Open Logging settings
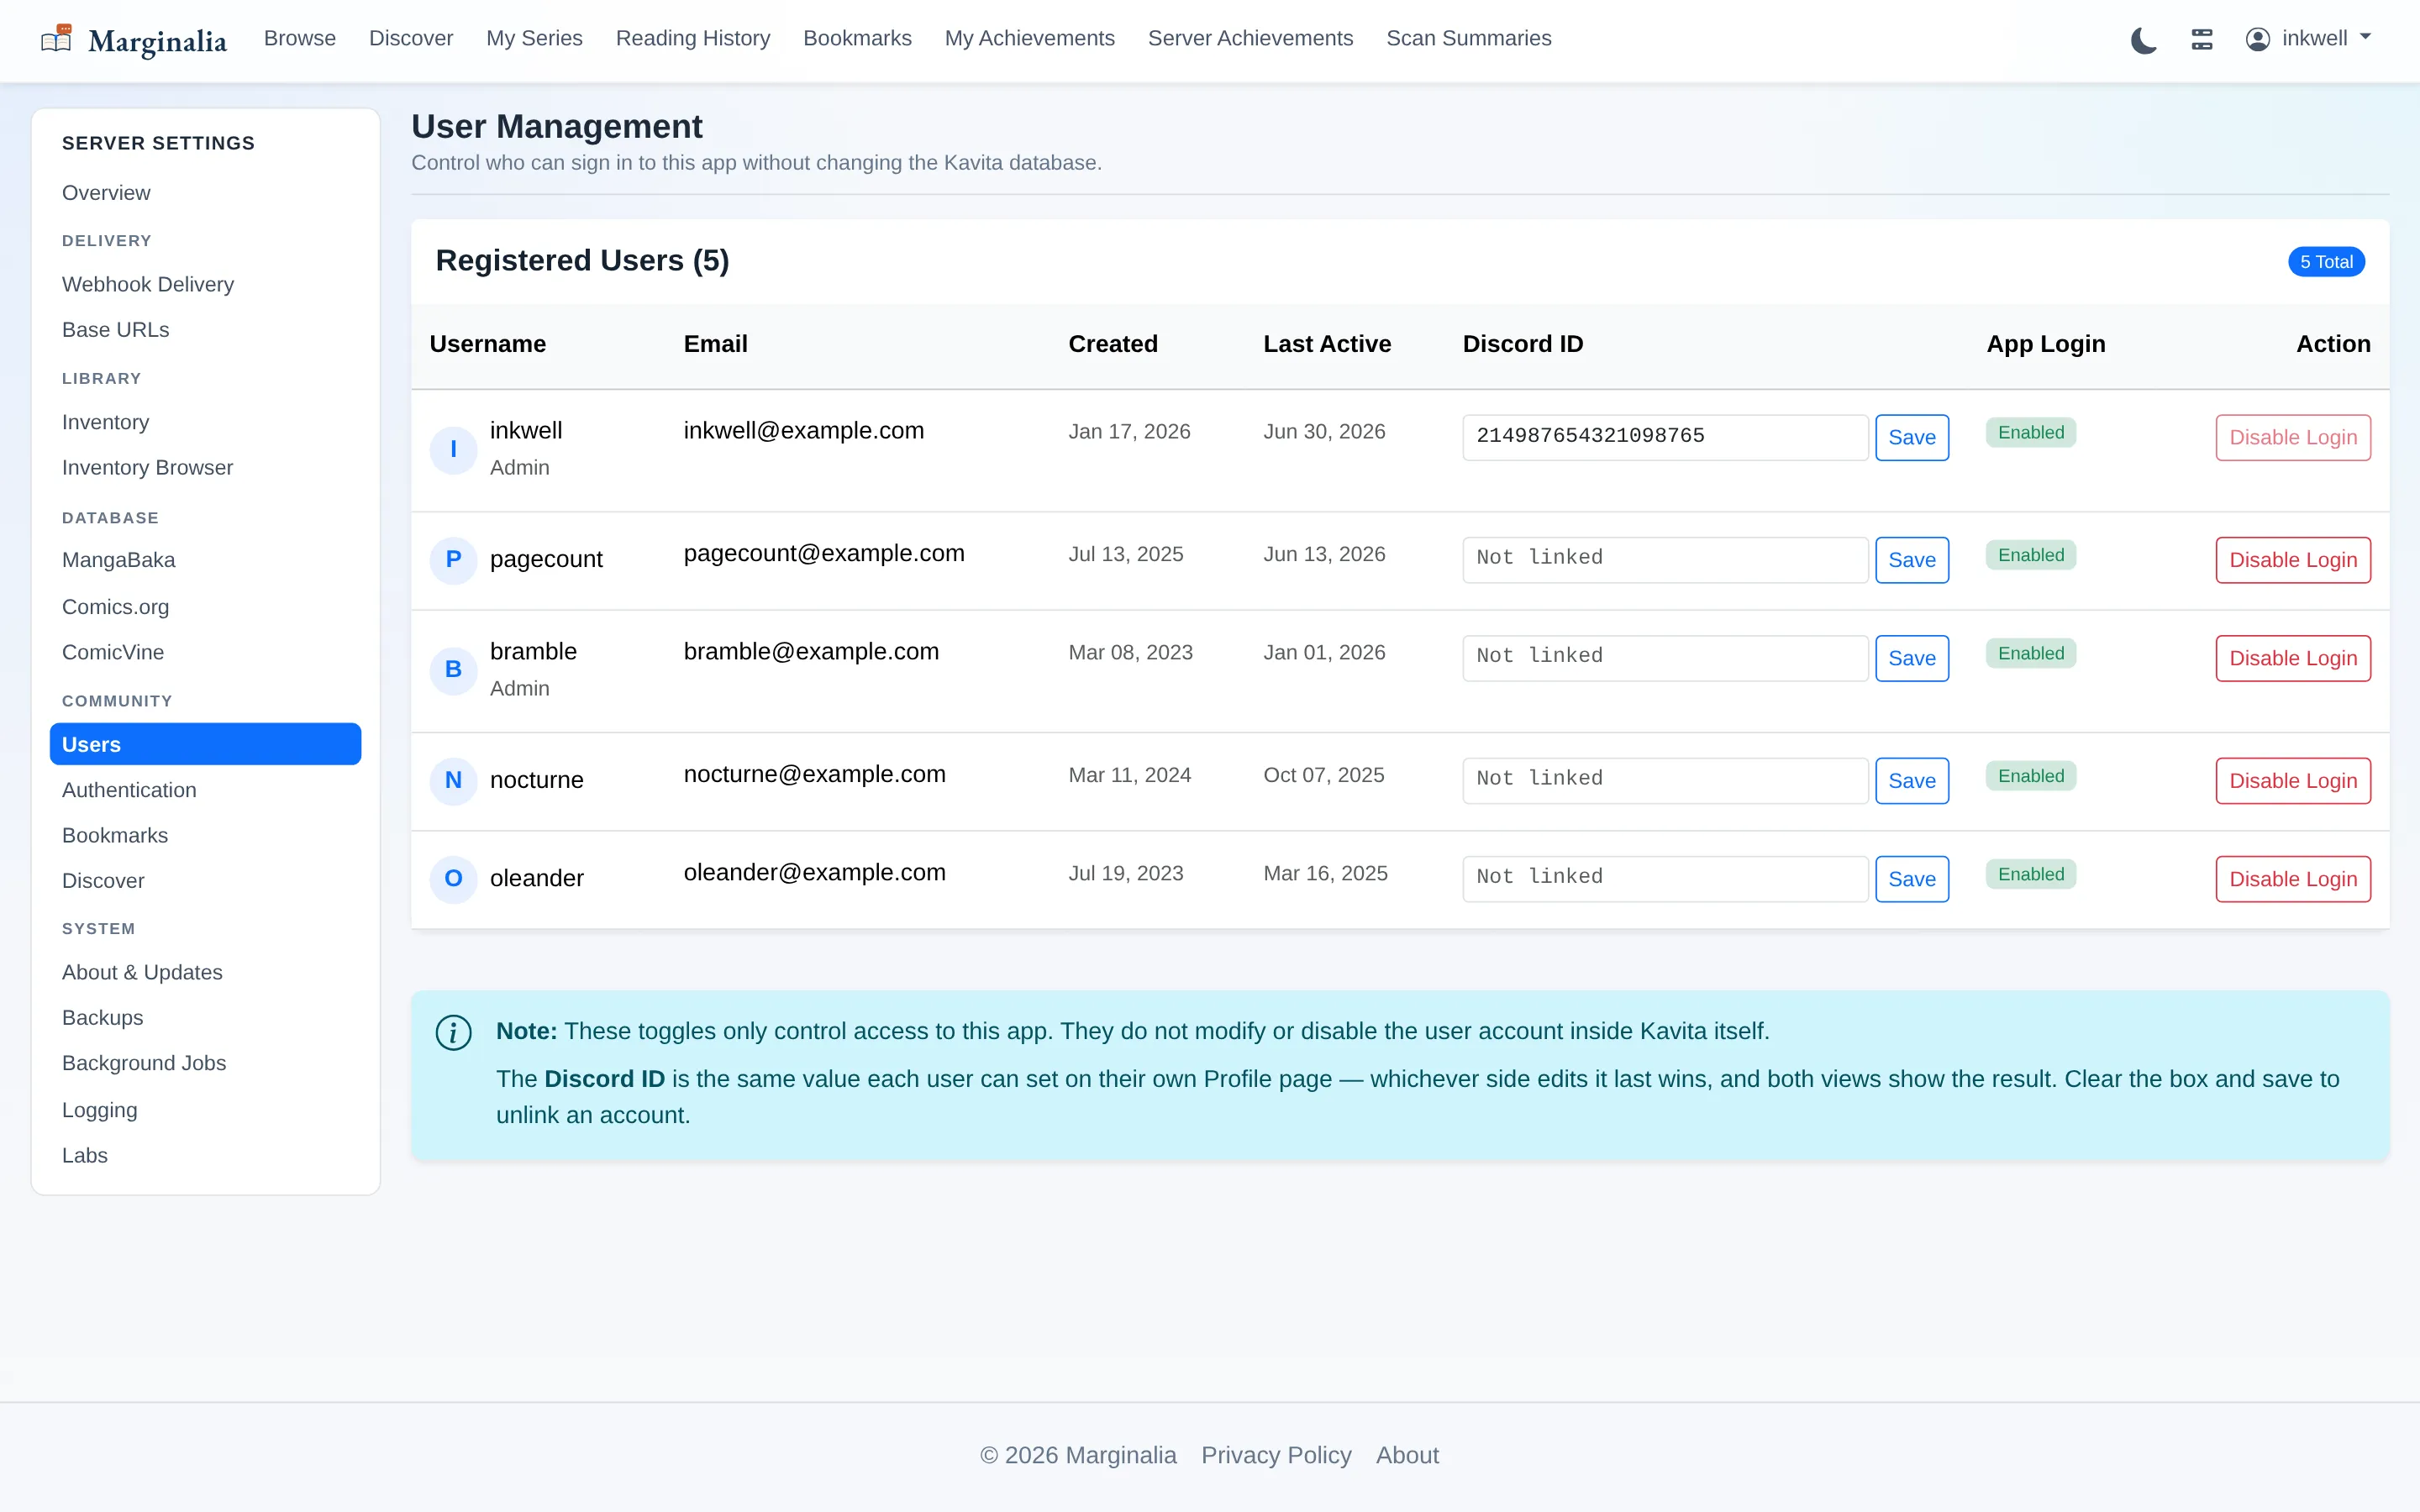This screenshot has width=2420, height=1512. pyautogui.click(x=205, y=1110)
